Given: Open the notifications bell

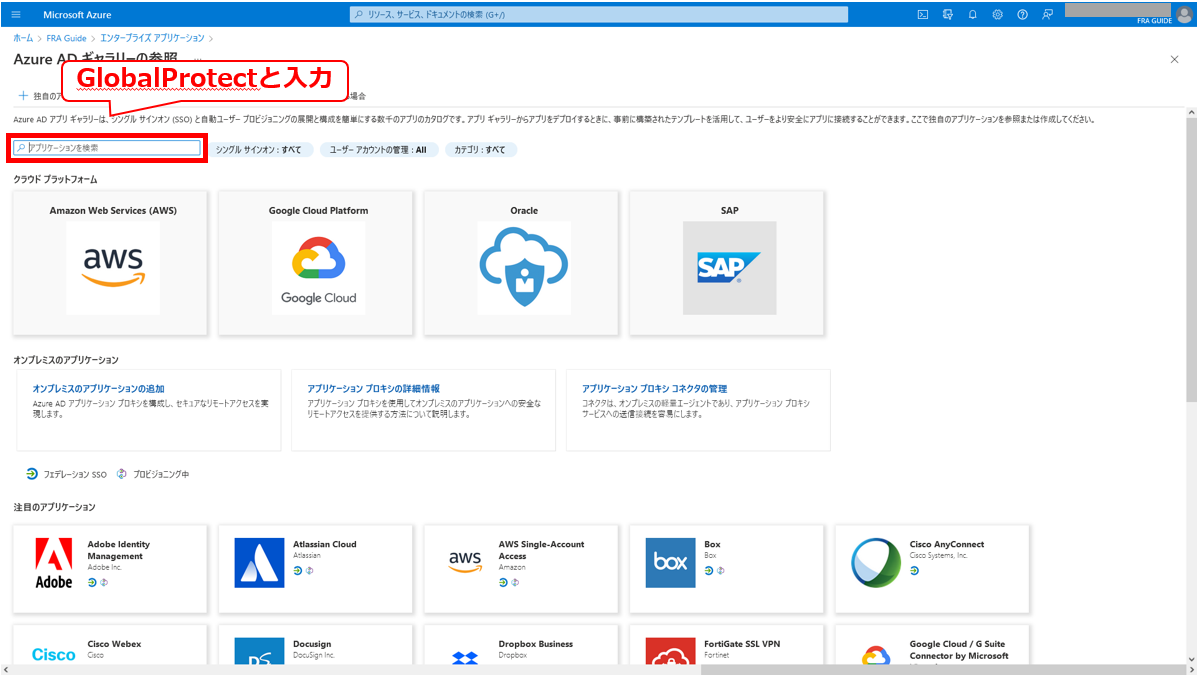Looking at the screenshot, I should [x=972, y=14].
